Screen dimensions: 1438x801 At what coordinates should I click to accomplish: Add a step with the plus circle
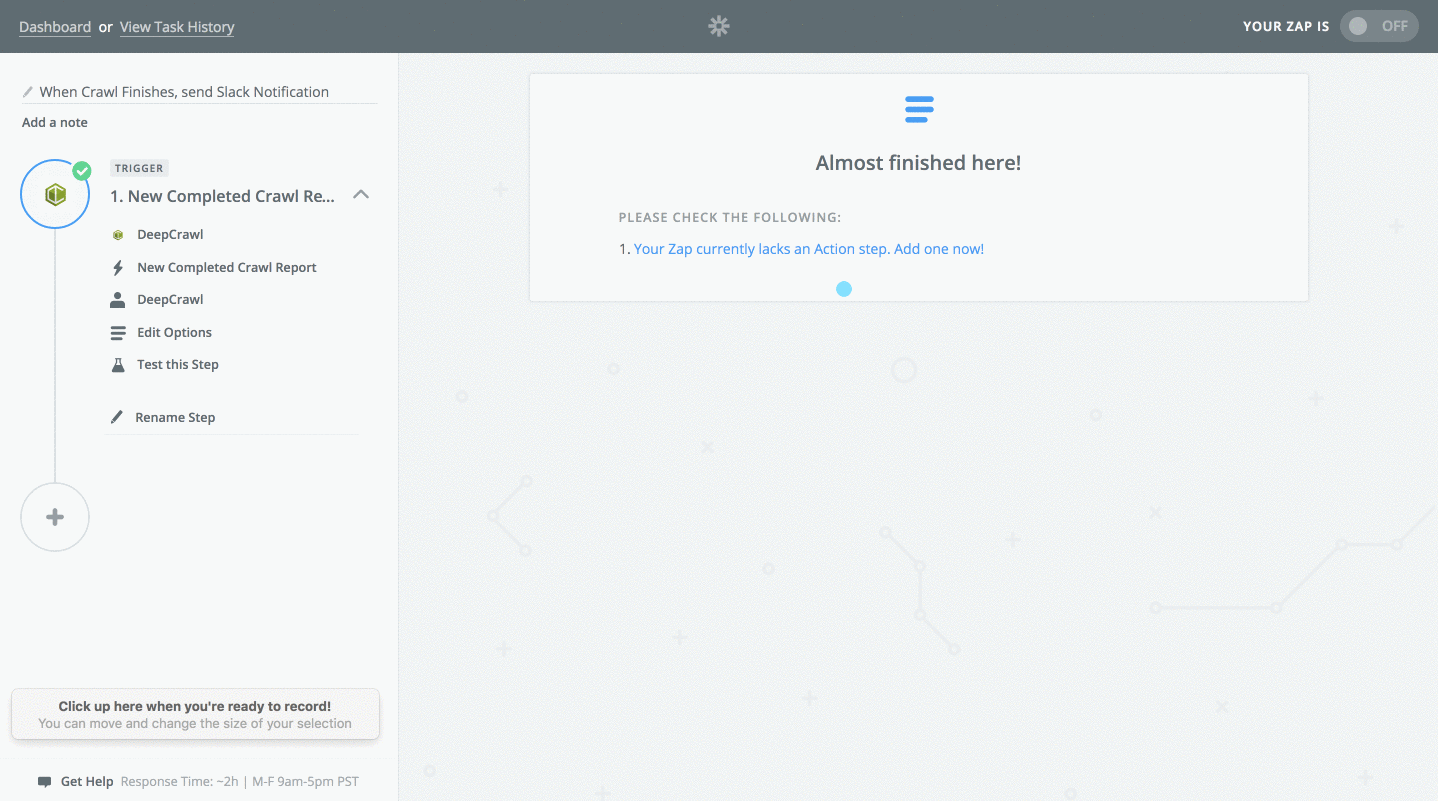coord(55,517)
